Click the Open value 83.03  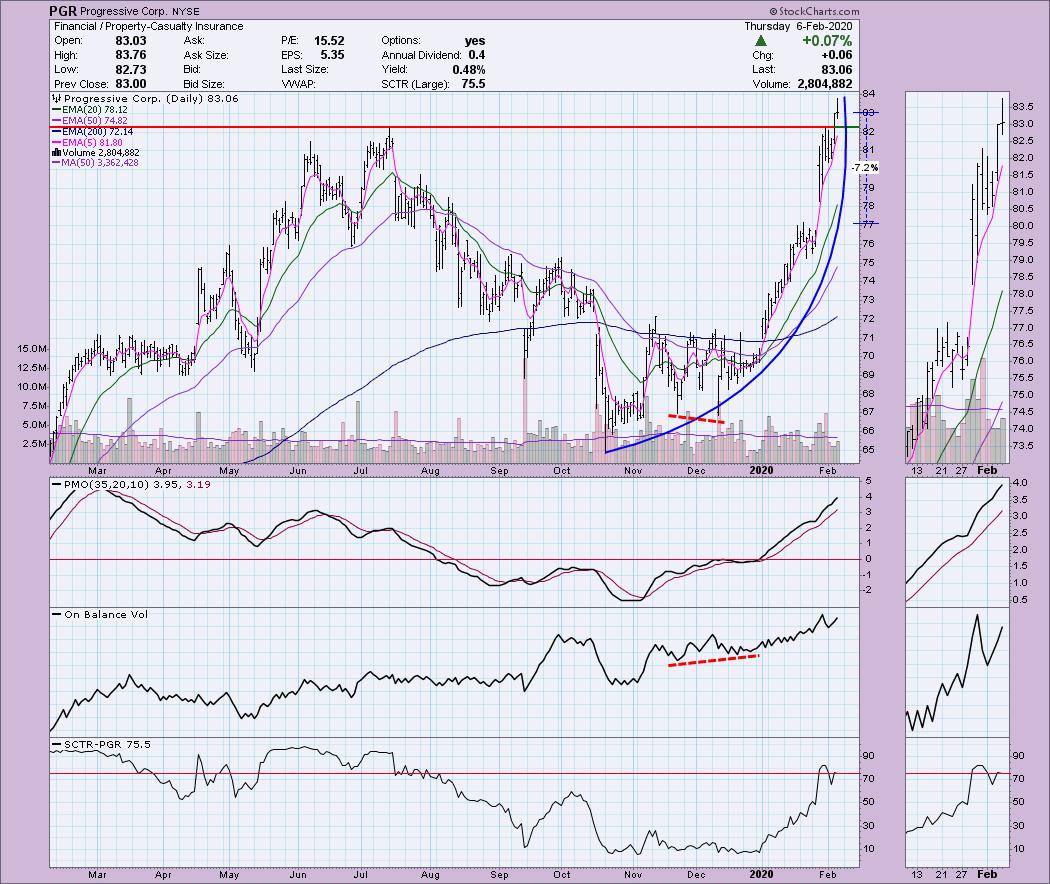131,41
